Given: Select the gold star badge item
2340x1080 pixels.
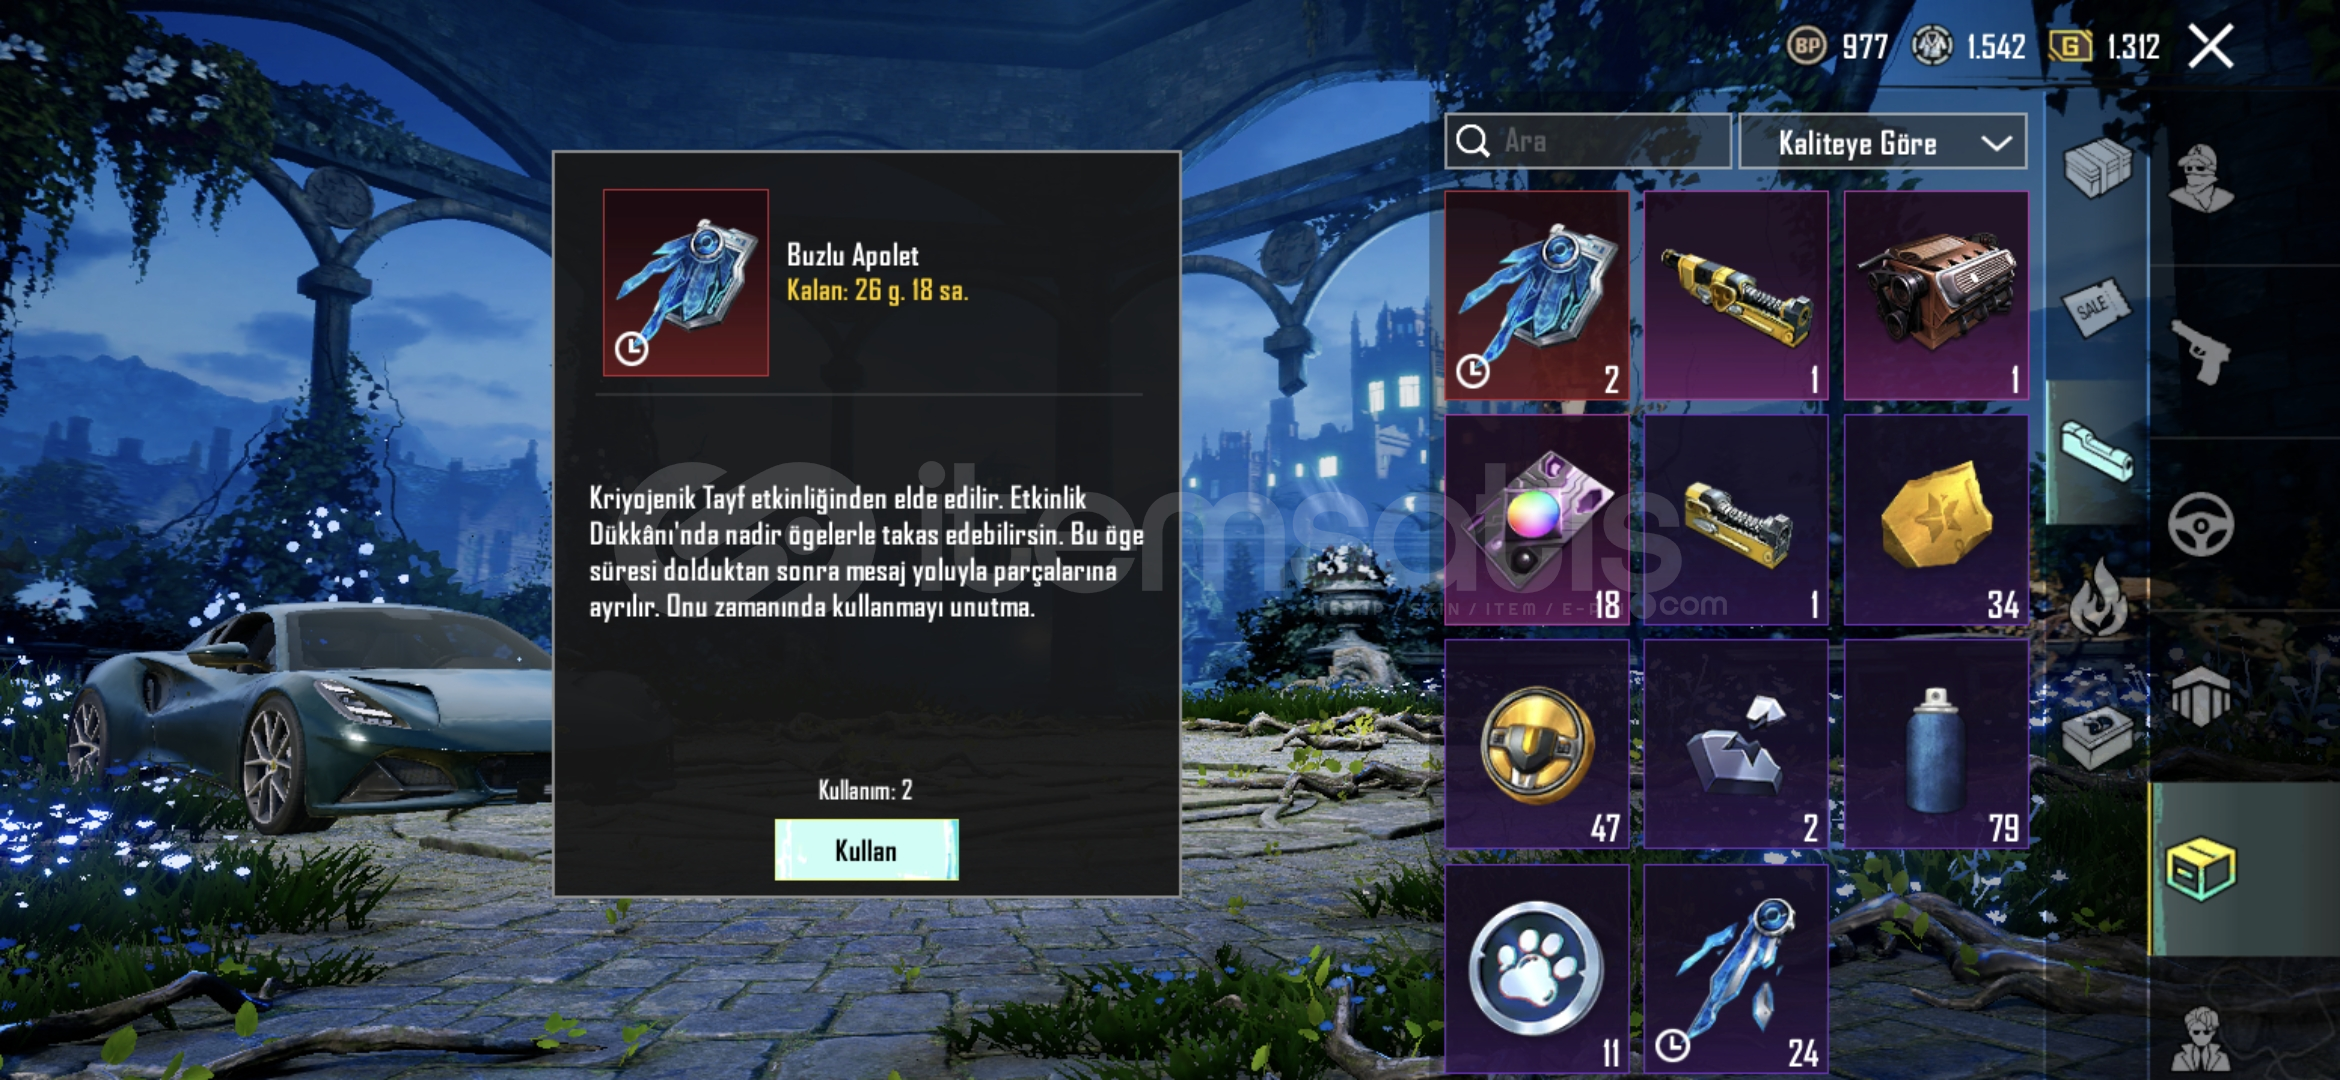Looking at the screenshot, I should 1936,520.
